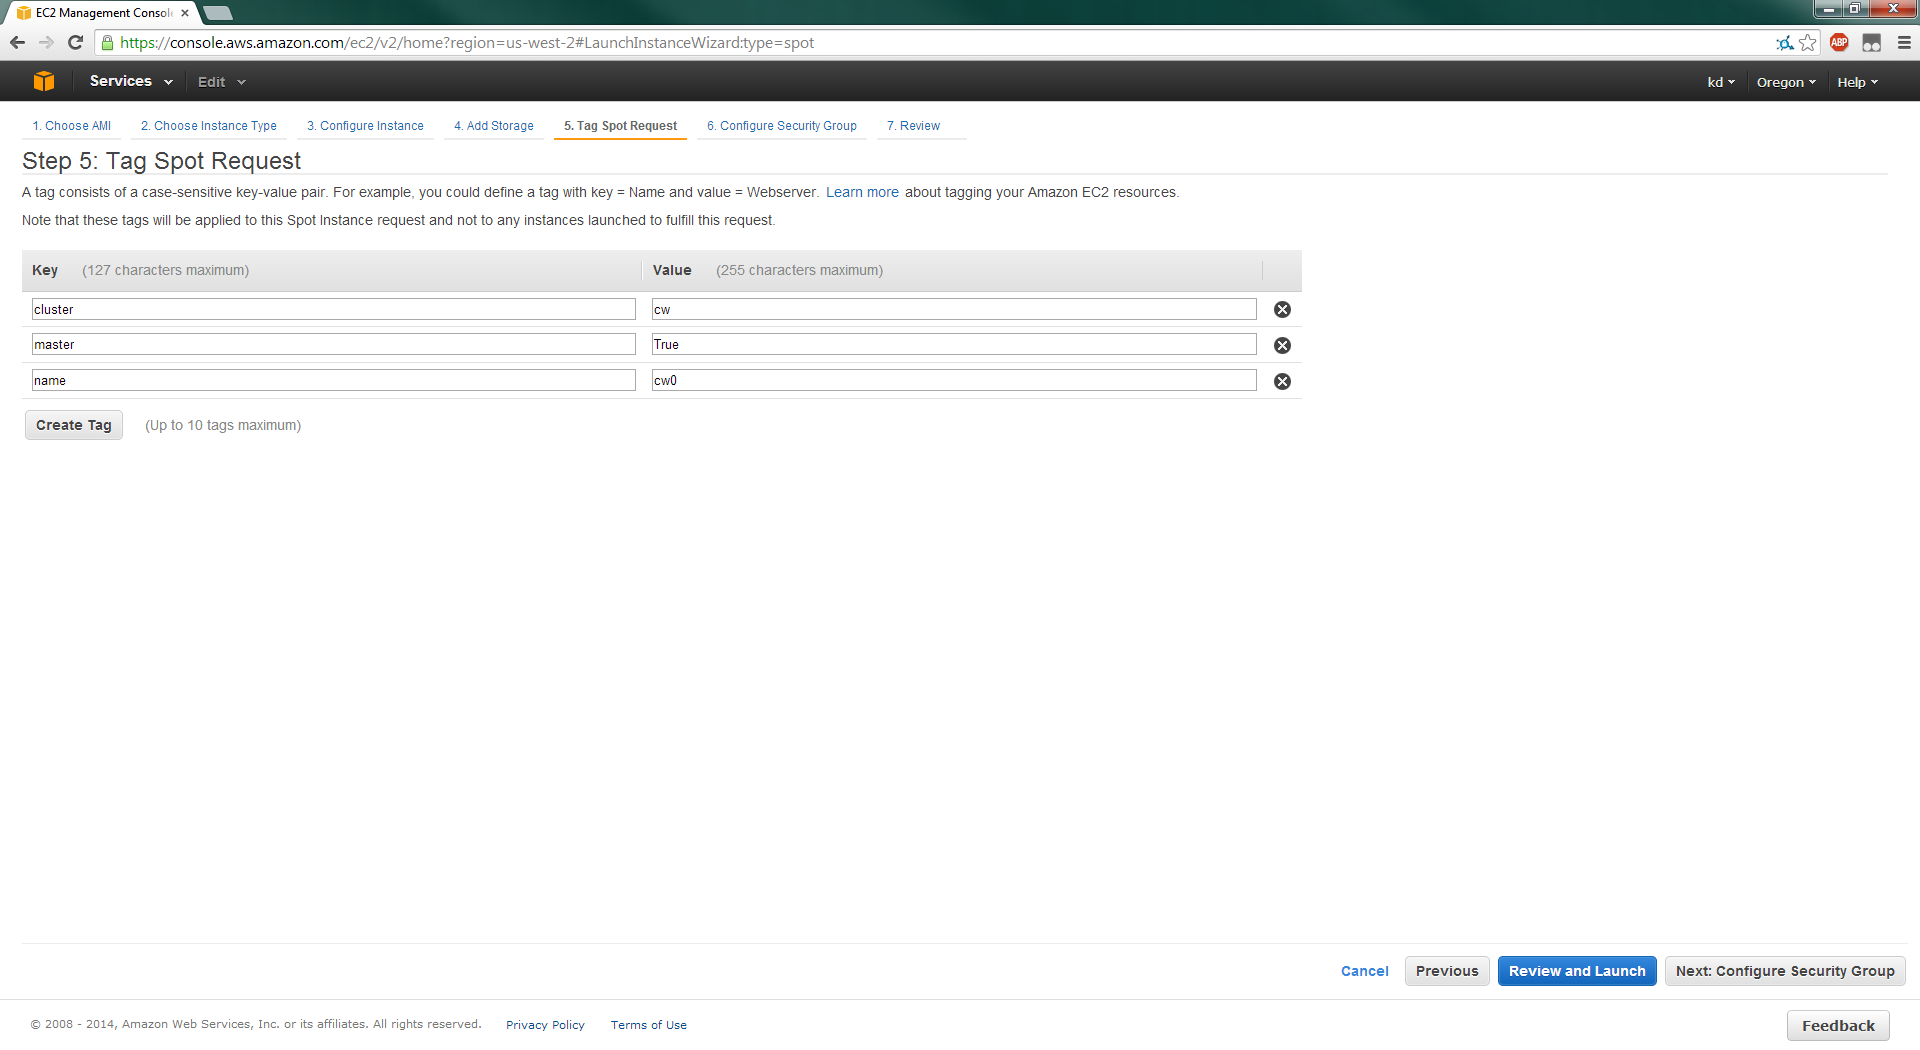Remove the name tag row
Screen dimensions: 1920x1050
(1282, 382)
